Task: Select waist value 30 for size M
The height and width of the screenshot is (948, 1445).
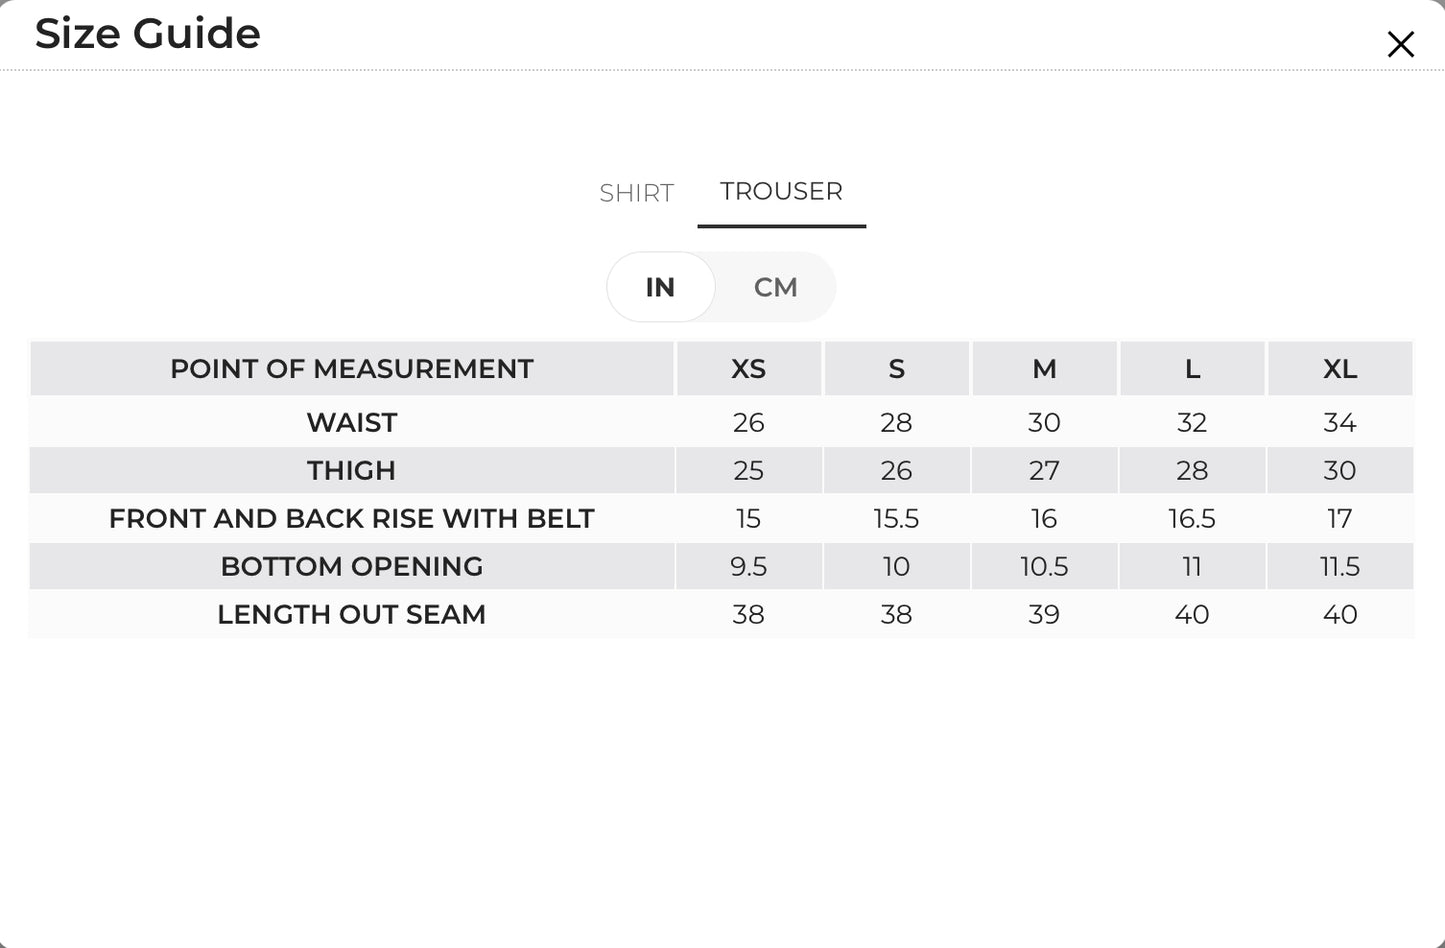Action: pyautogui.click(x=1044, y=422)
